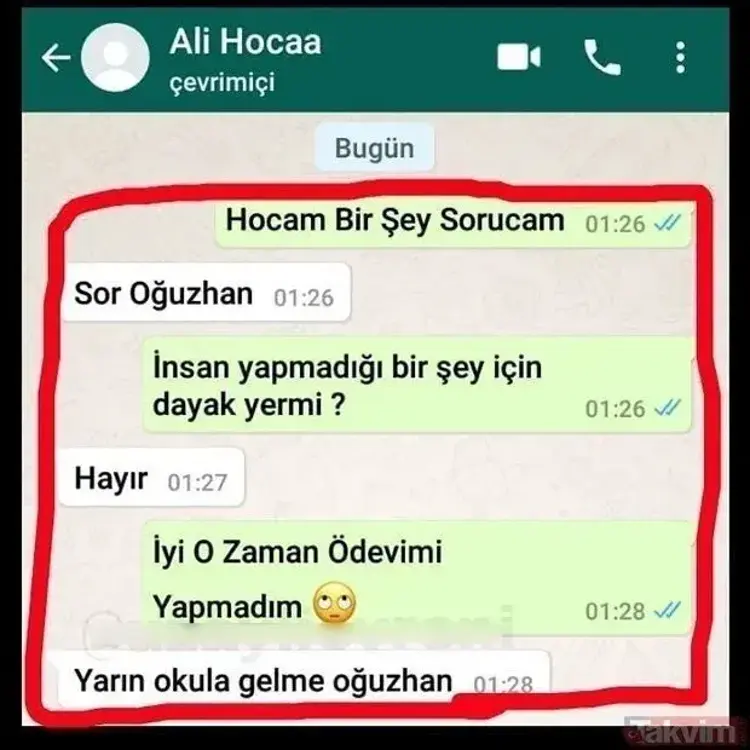Tap read ticks on dayak yermi message

pos(667,408)
